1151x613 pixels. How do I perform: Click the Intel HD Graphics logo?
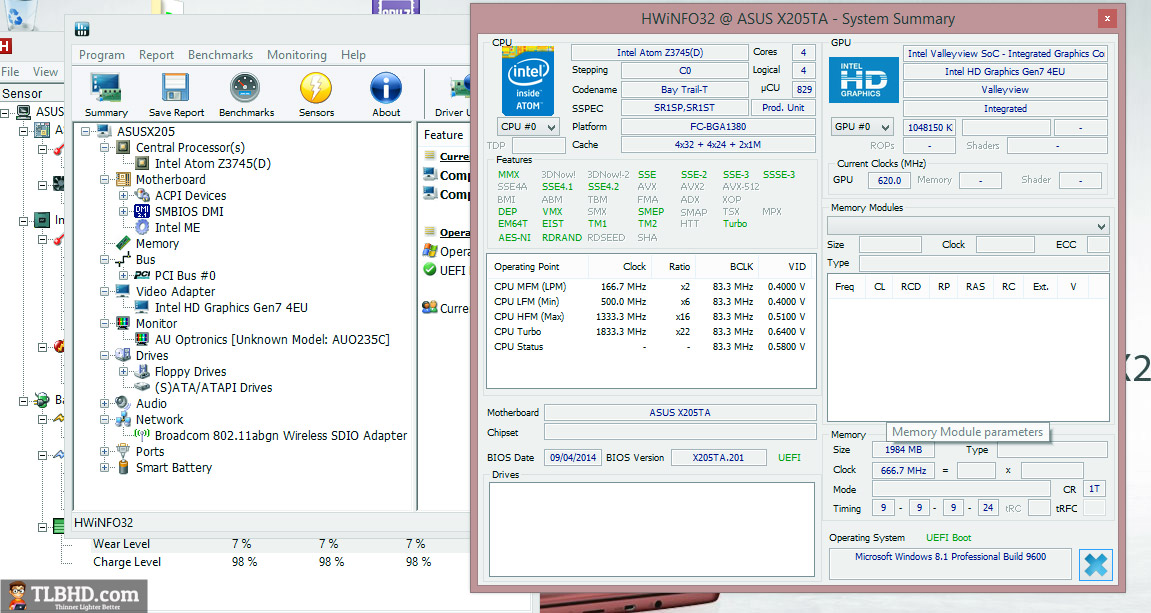pyautogui.click(x=863, y=79)
